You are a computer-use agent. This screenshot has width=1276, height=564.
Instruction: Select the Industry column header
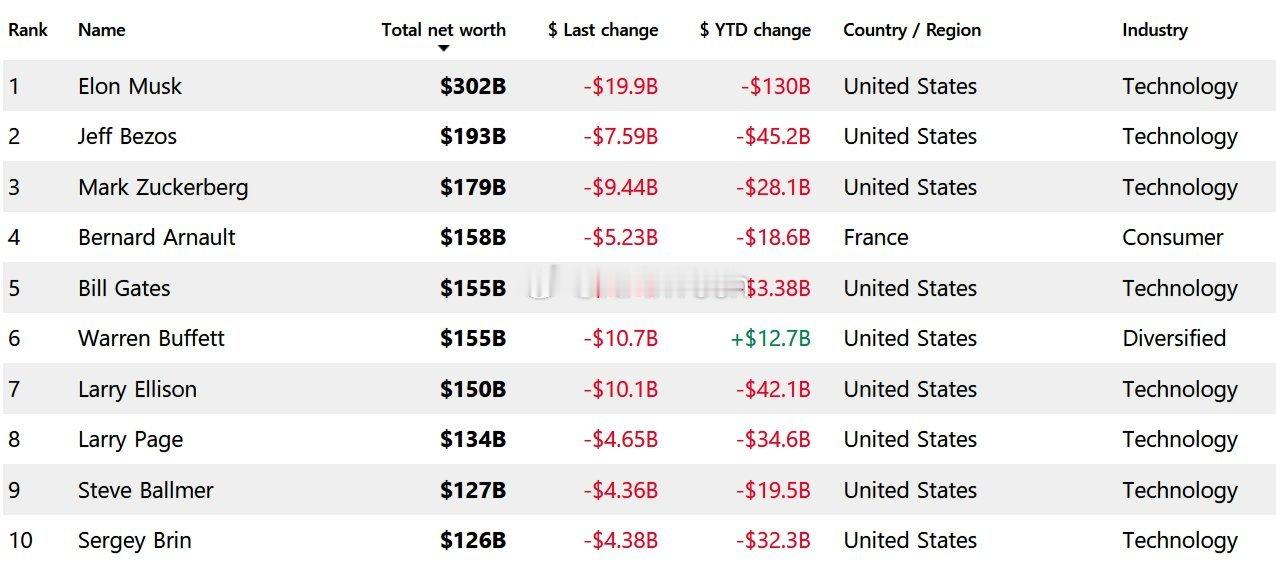tap(1154, 29)
